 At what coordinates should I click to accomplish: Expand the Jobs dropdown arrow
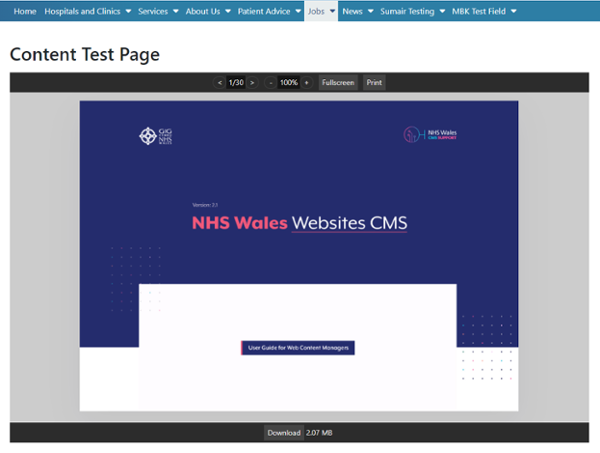point(332,11)
